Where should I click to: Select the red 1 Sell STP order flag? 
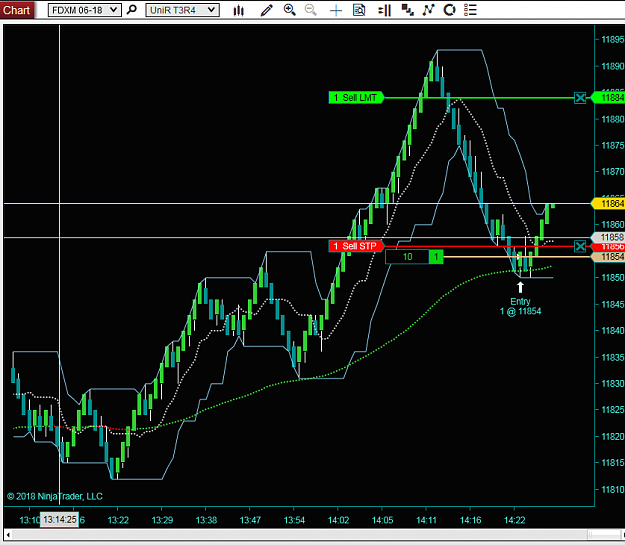356,246
